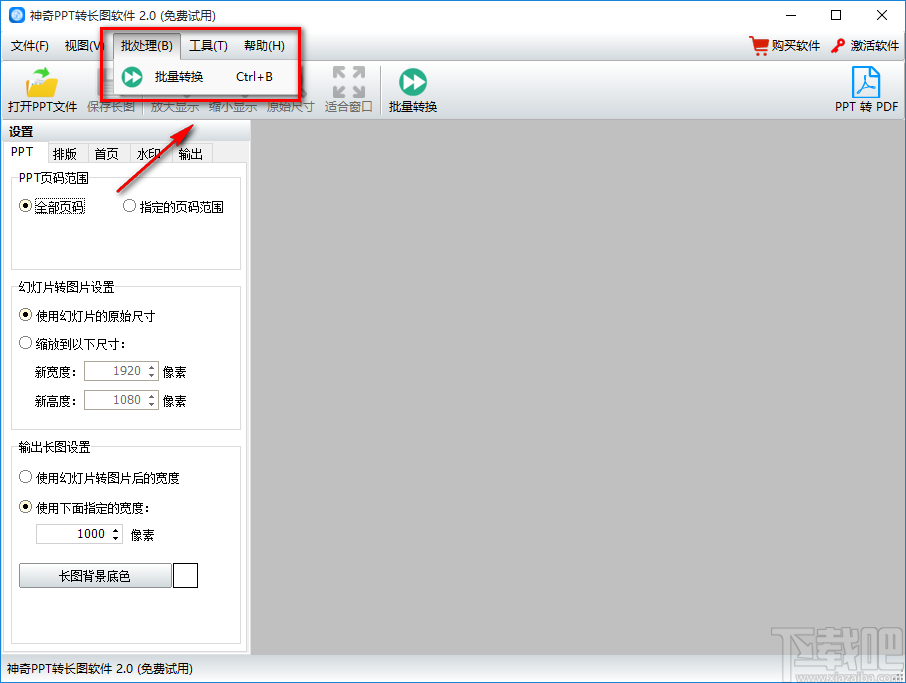
Task: Open the 视图(V) menu
Action: coord(84,46)
